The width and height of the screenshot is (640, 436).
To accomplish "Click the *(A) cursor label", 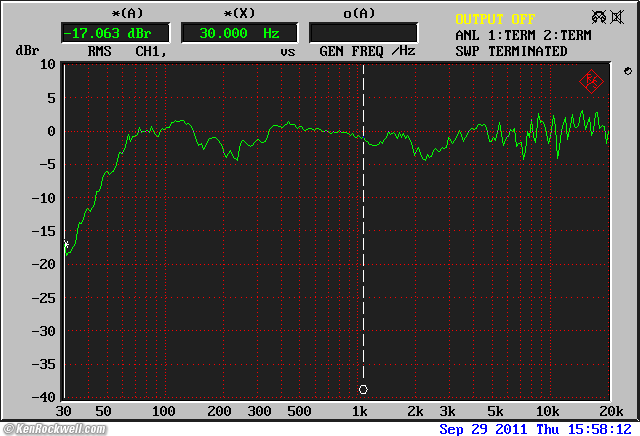I will tap(127, 13).
